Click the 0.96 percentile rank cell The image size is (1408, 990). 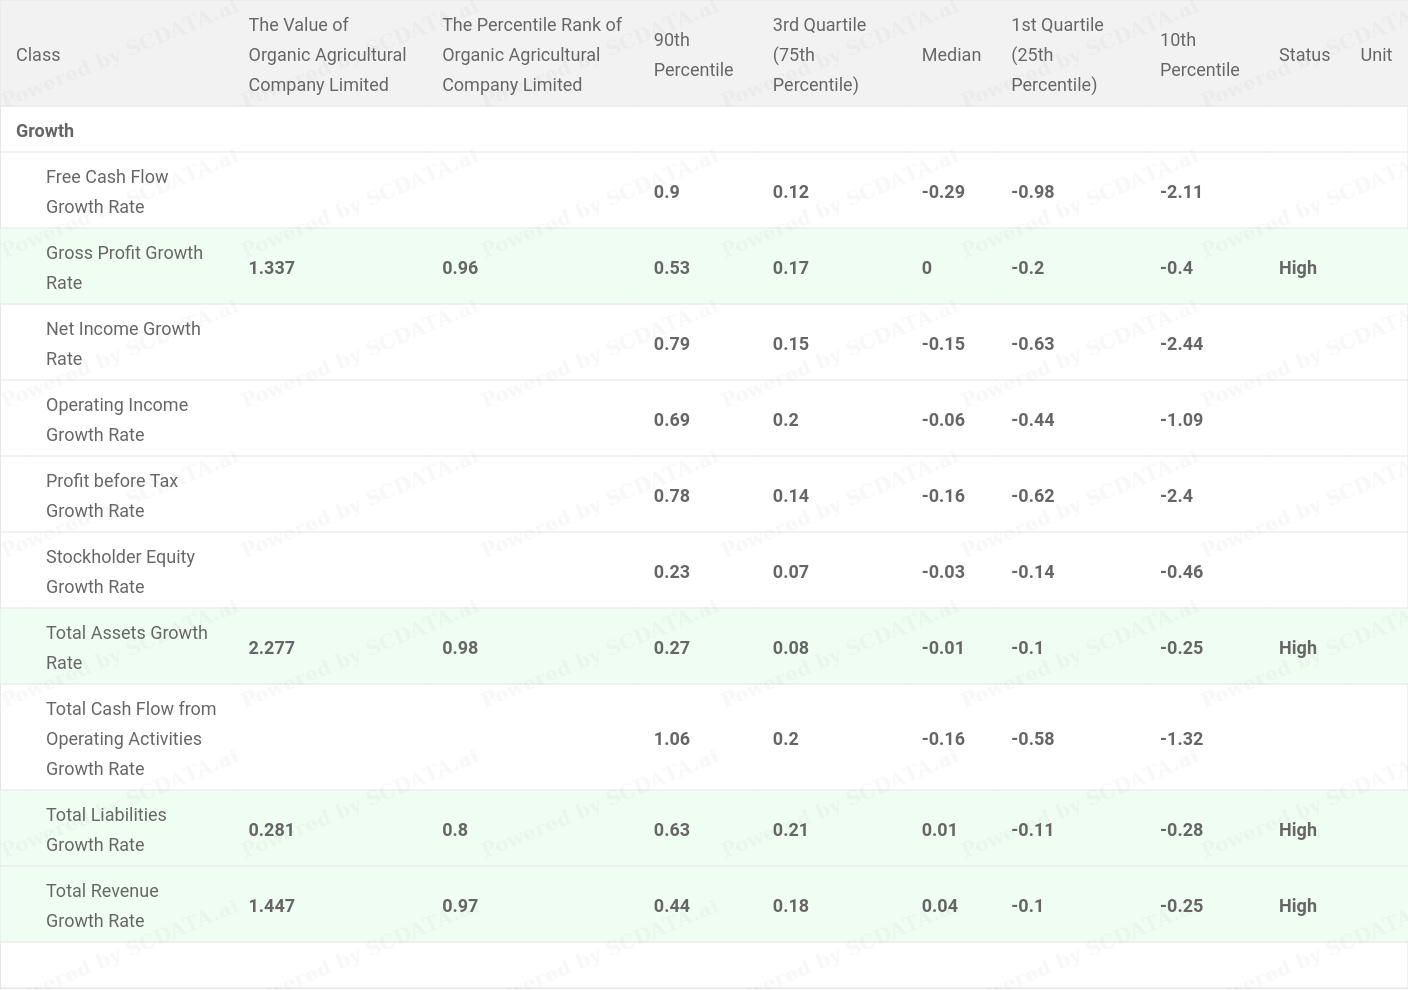[460, 268]
